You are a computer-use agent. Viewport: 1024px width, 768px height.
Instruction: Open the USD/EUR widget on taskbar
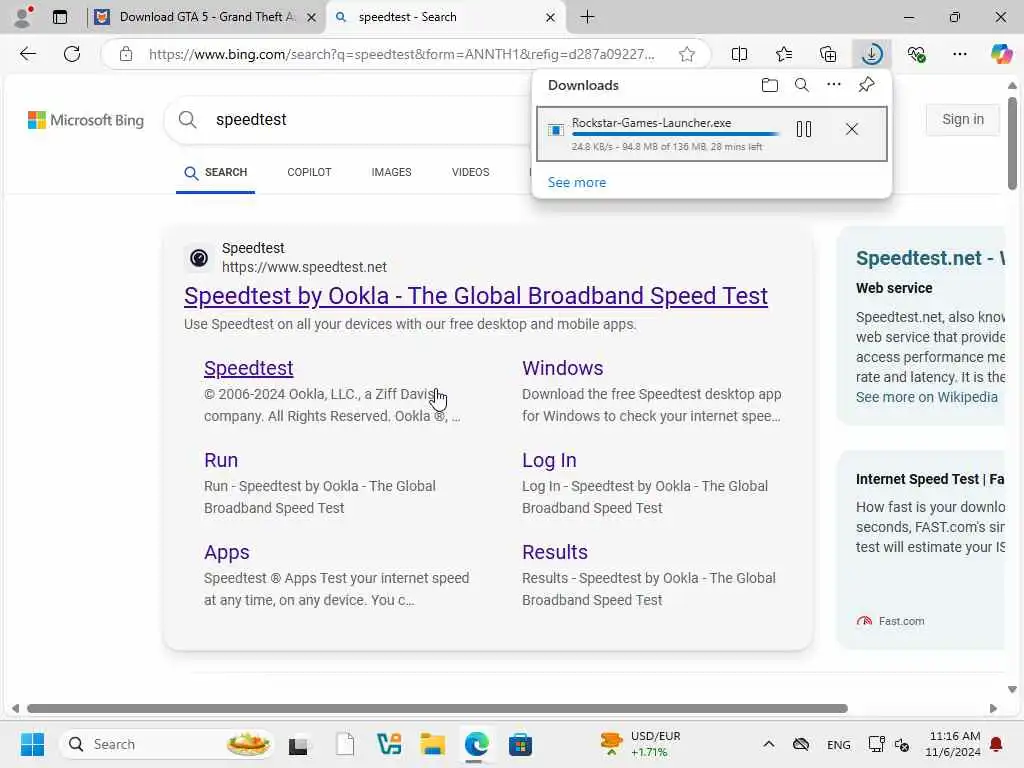[x=640, y=744]
